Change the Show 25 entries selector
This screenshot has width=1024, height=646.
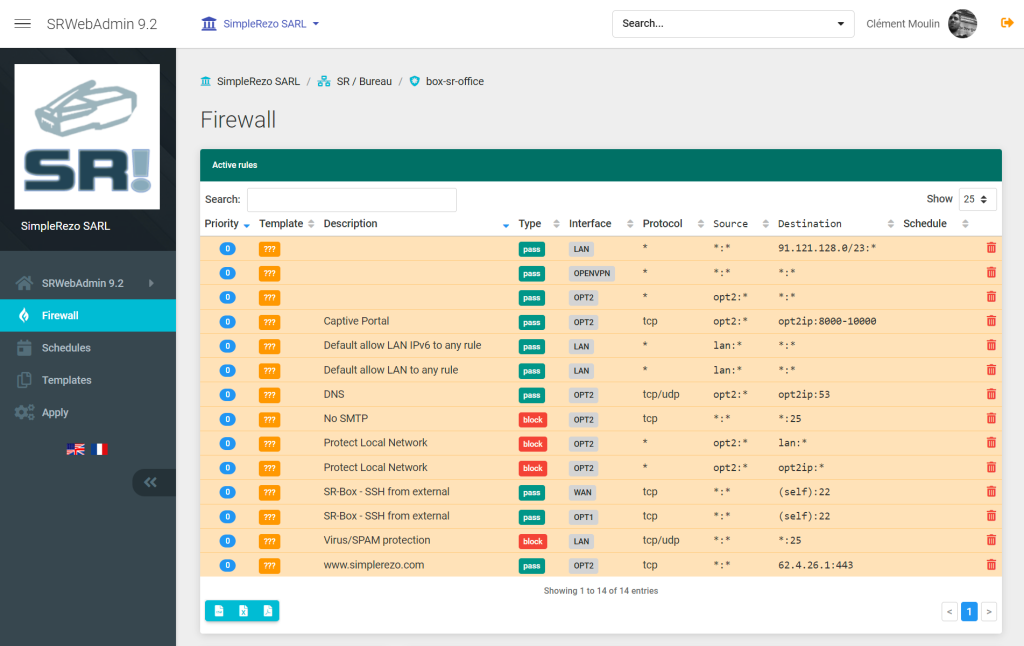977,199
